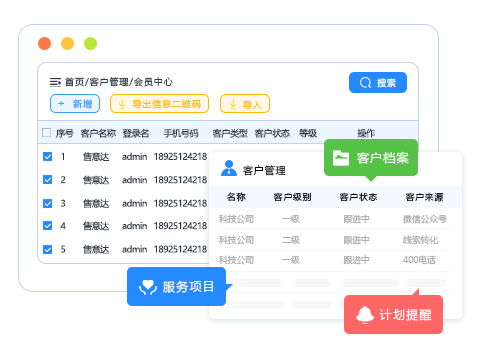
Task: Uncheck the checkbox for row 4
Action: 48,226
